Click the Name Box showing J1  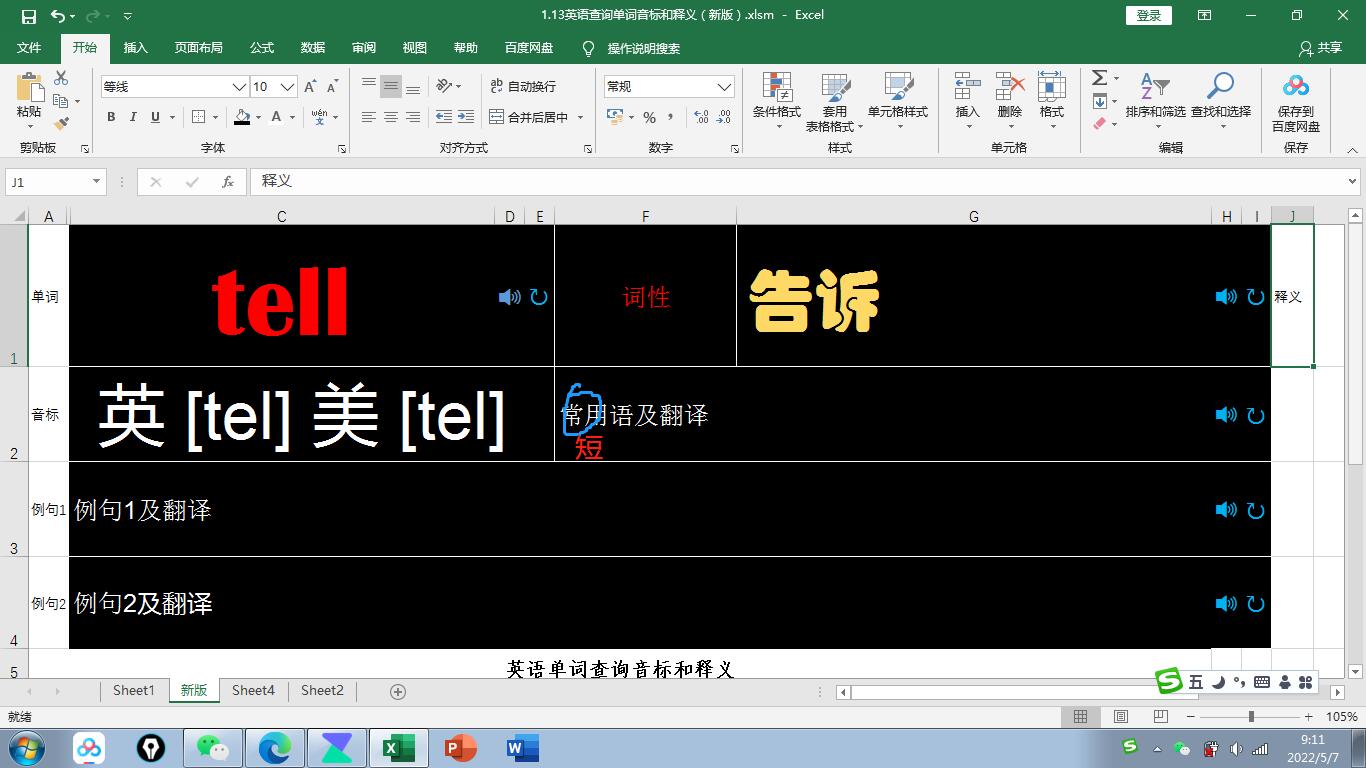pos(47,181)
